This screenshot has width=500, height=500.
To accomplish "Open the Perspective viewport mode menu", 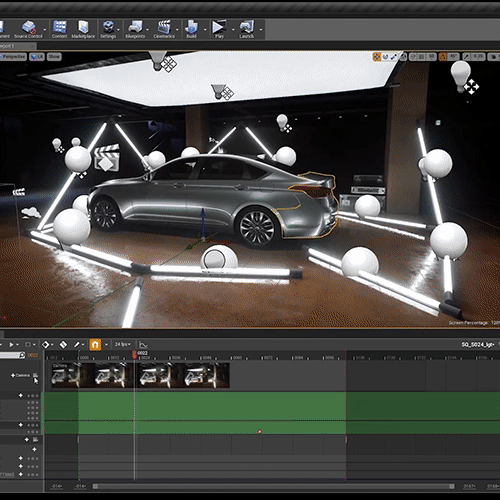I will click(x=13, y=57).
